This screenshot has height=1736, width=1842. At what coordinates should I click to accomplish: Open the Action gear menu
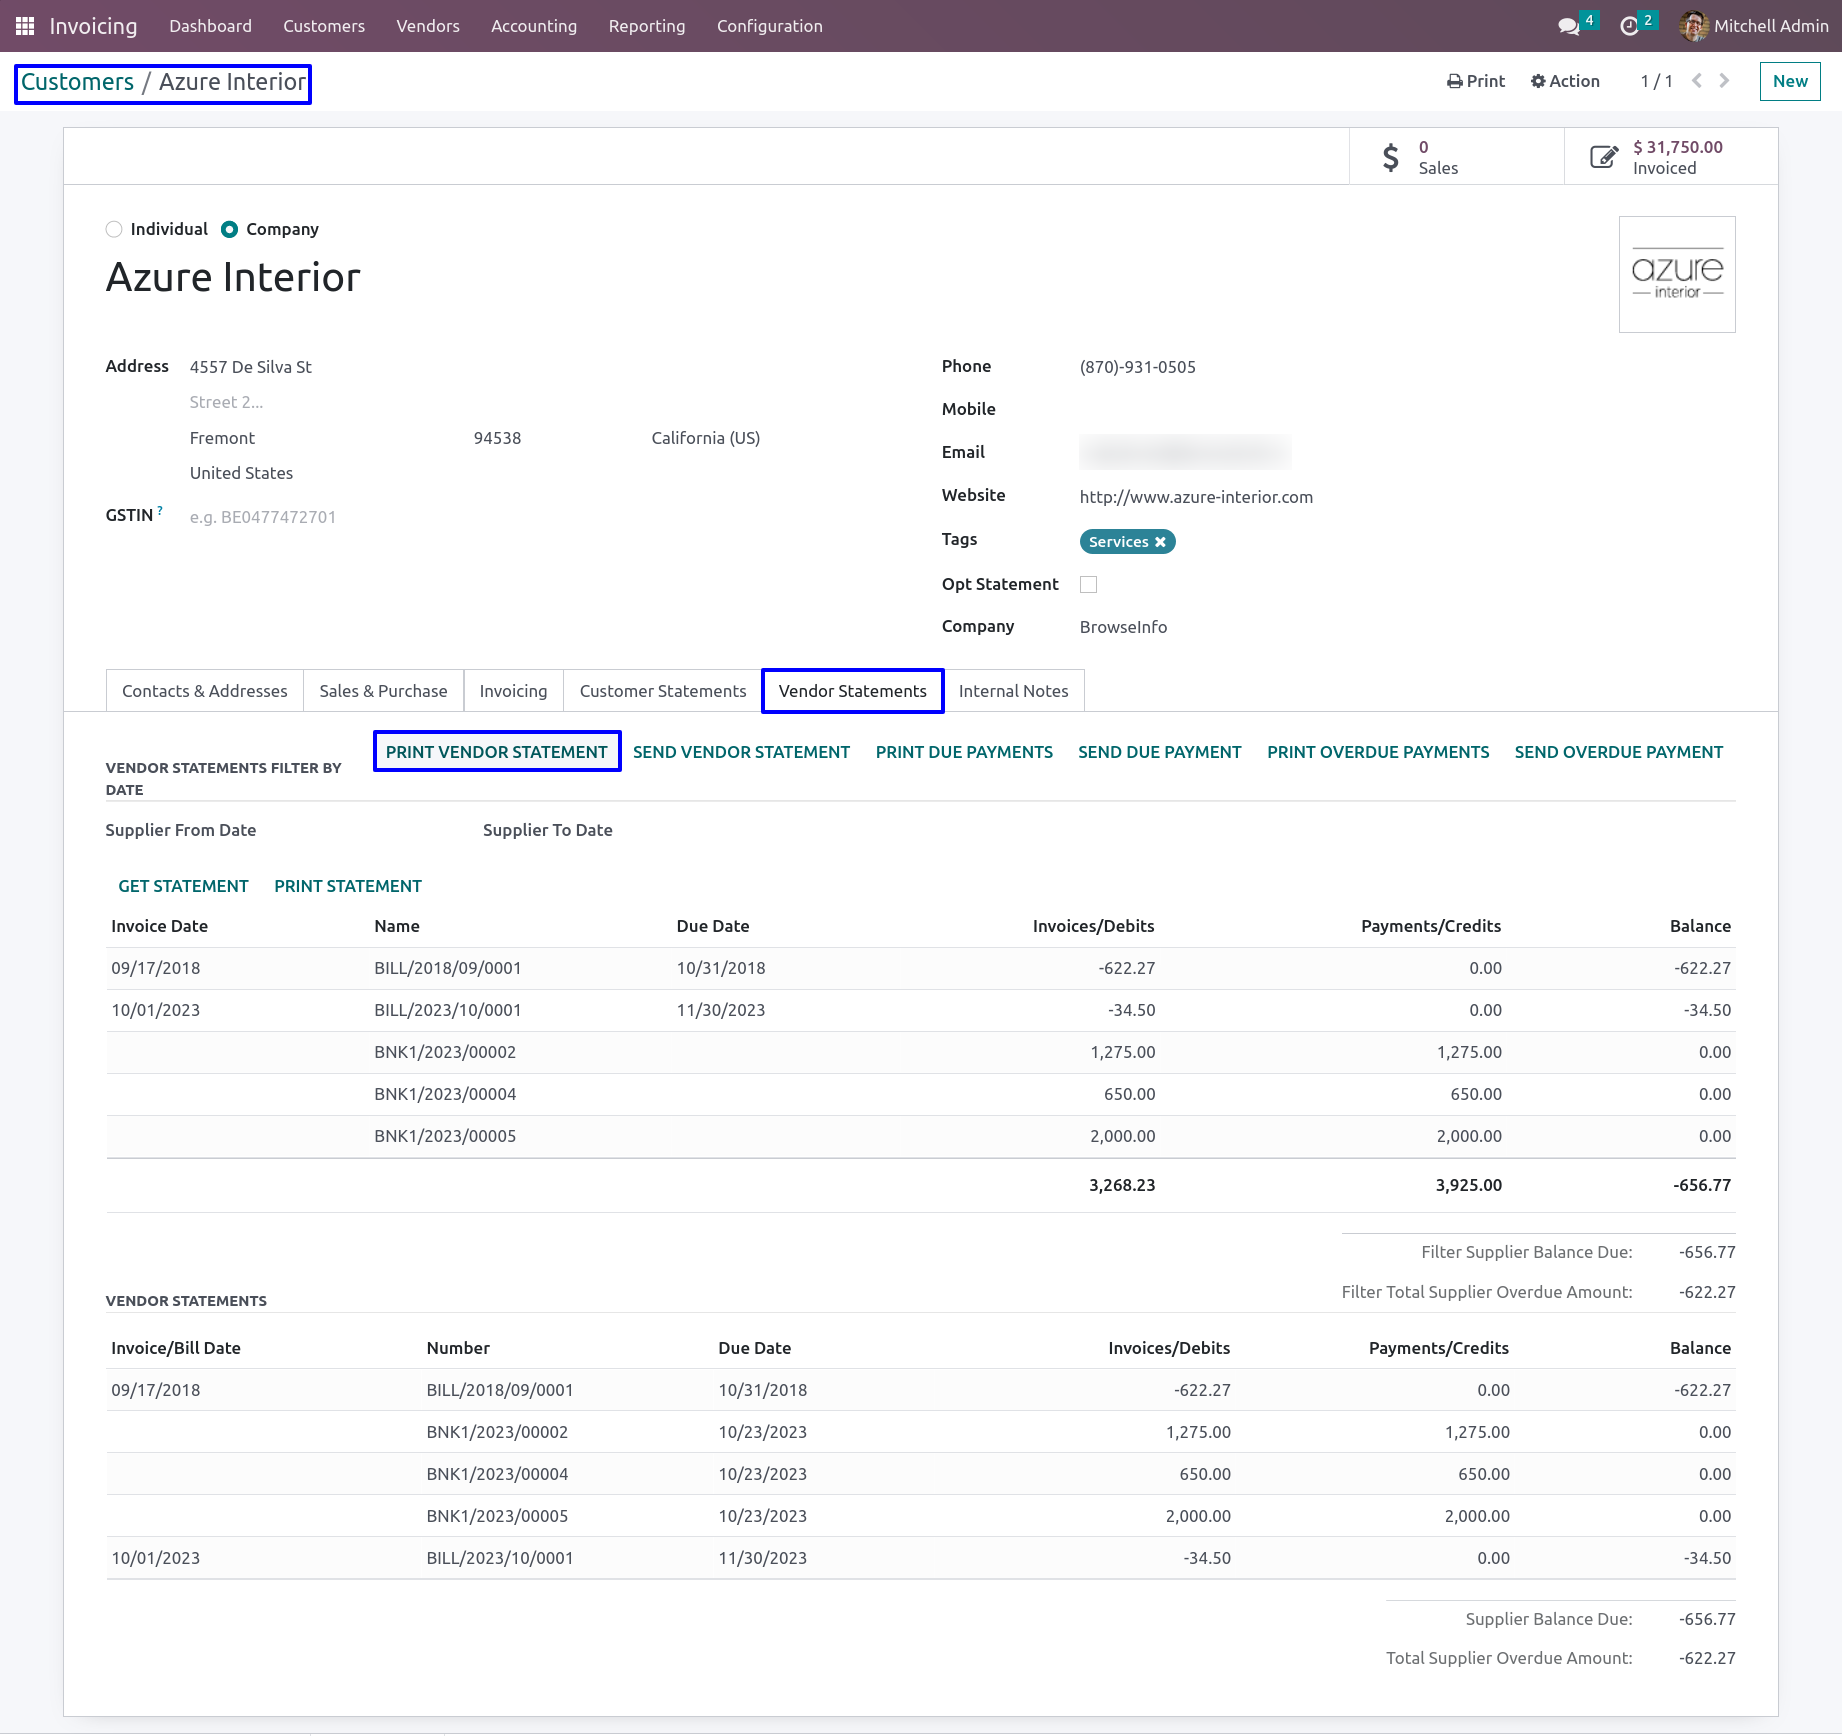(x=1565, y=81)
